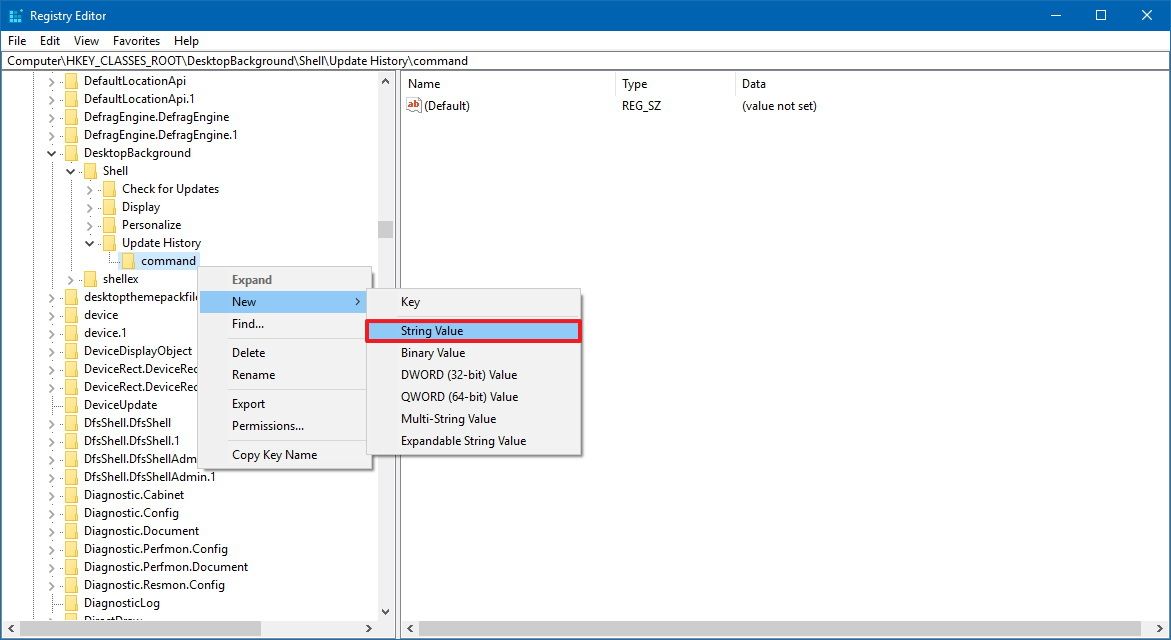The width and height of the screenshot is (1171, 640).
Task: Collapse the DesktopBackground key
Action: [51, 153]
